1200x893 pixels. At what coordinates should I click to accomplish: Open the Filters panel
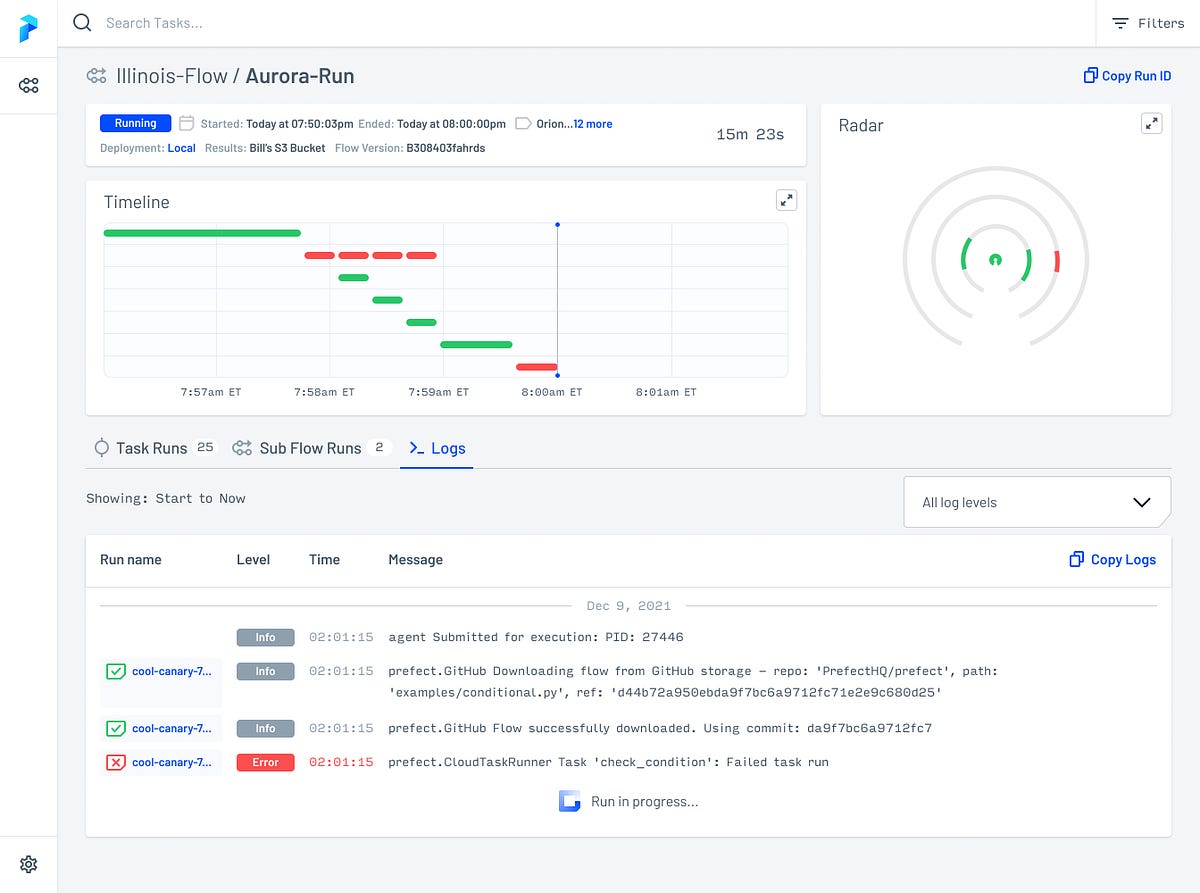point(1148,23)
